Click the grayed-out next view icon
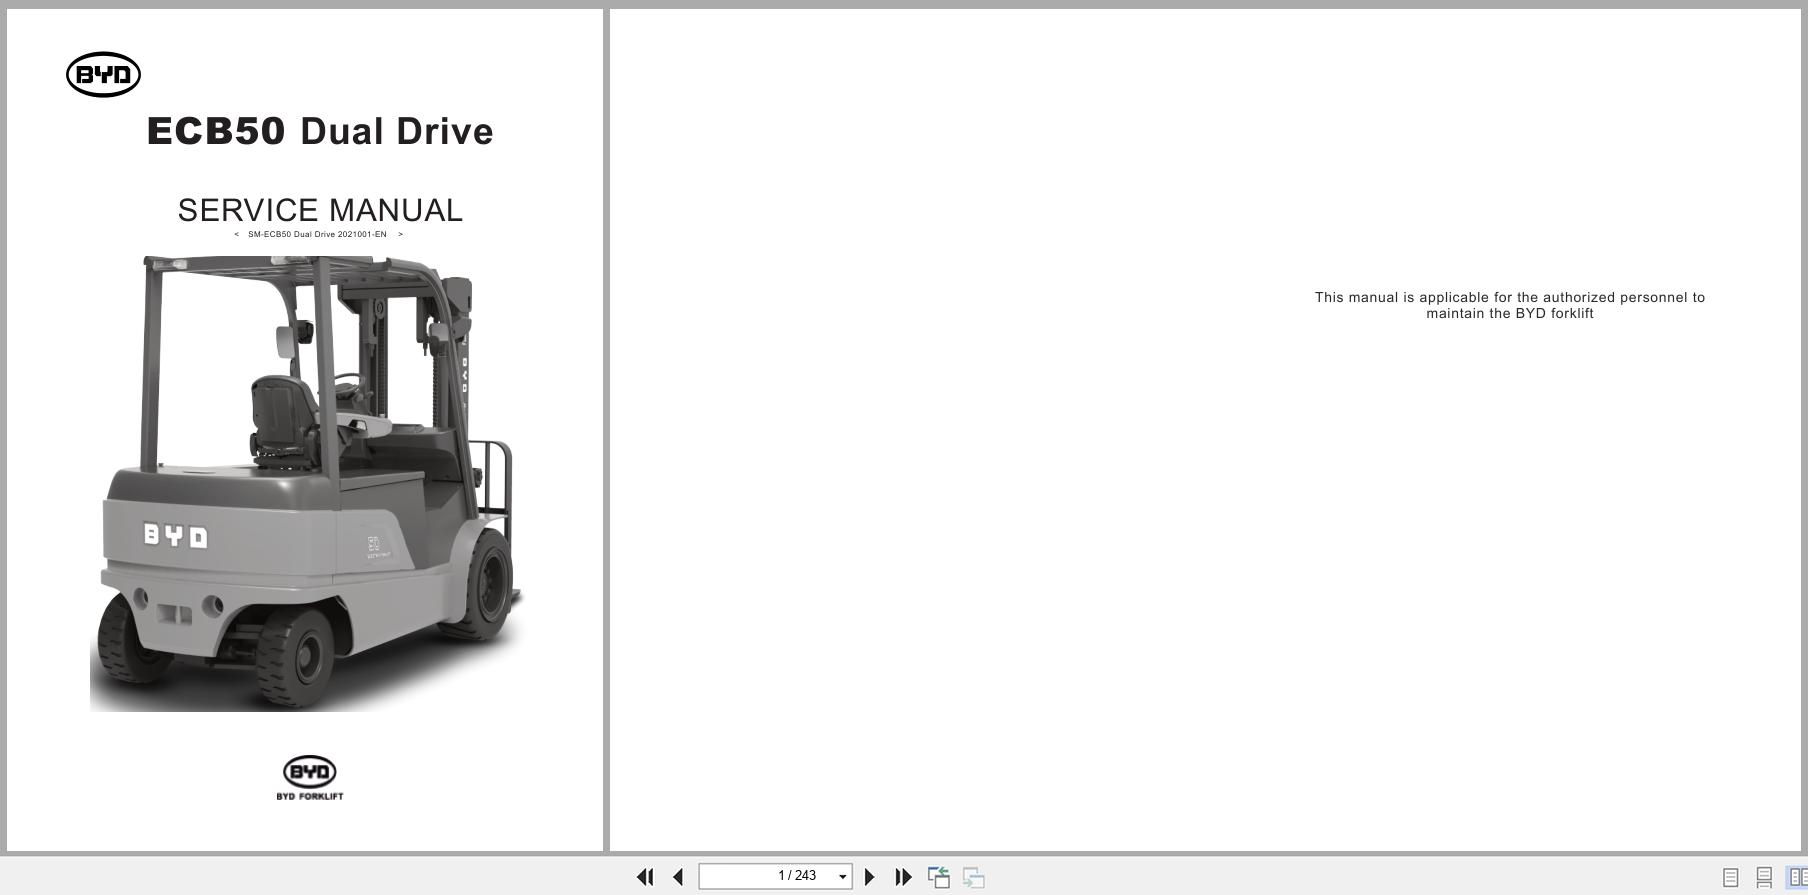Screen dimensions: 1808x895 973,877
